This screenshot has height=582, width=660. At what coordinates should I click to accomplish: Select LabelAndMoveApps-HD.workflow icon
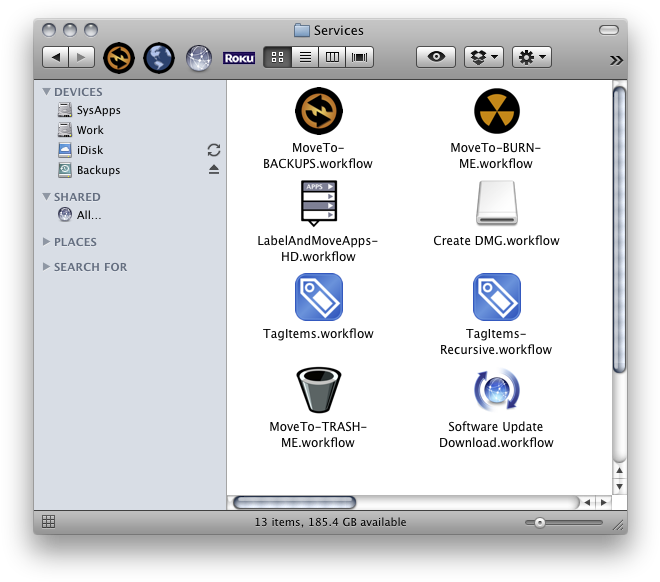(318, 204)
